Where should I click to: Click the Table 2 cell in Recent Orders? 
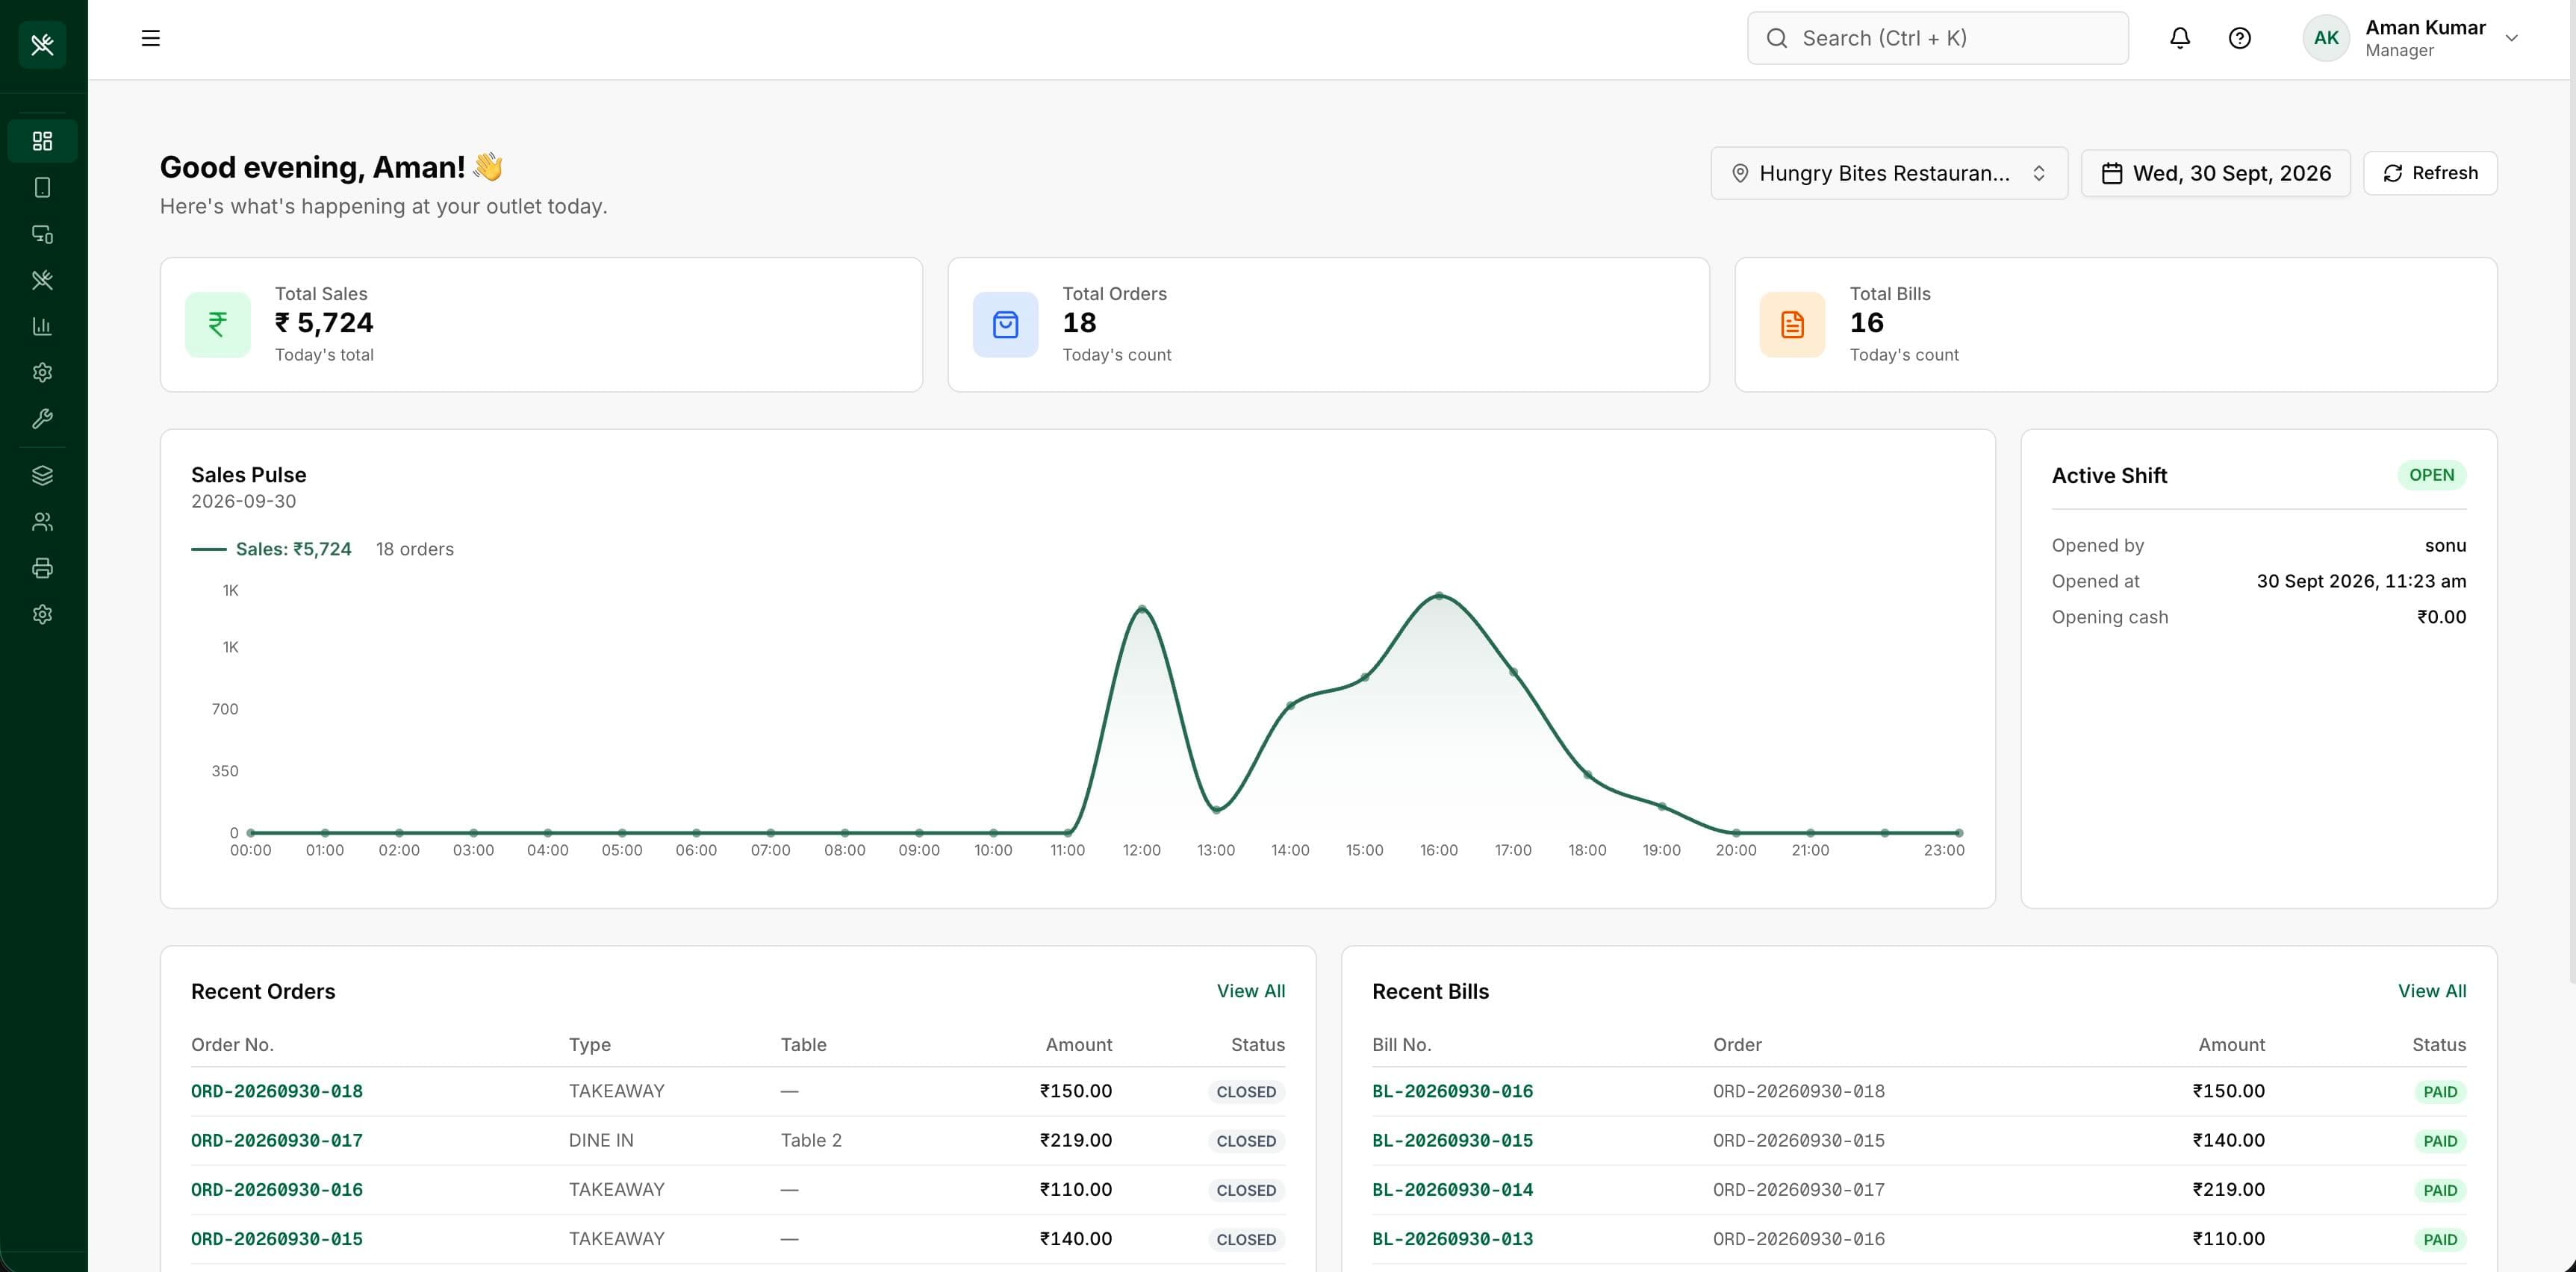[x=811, y=1140]
